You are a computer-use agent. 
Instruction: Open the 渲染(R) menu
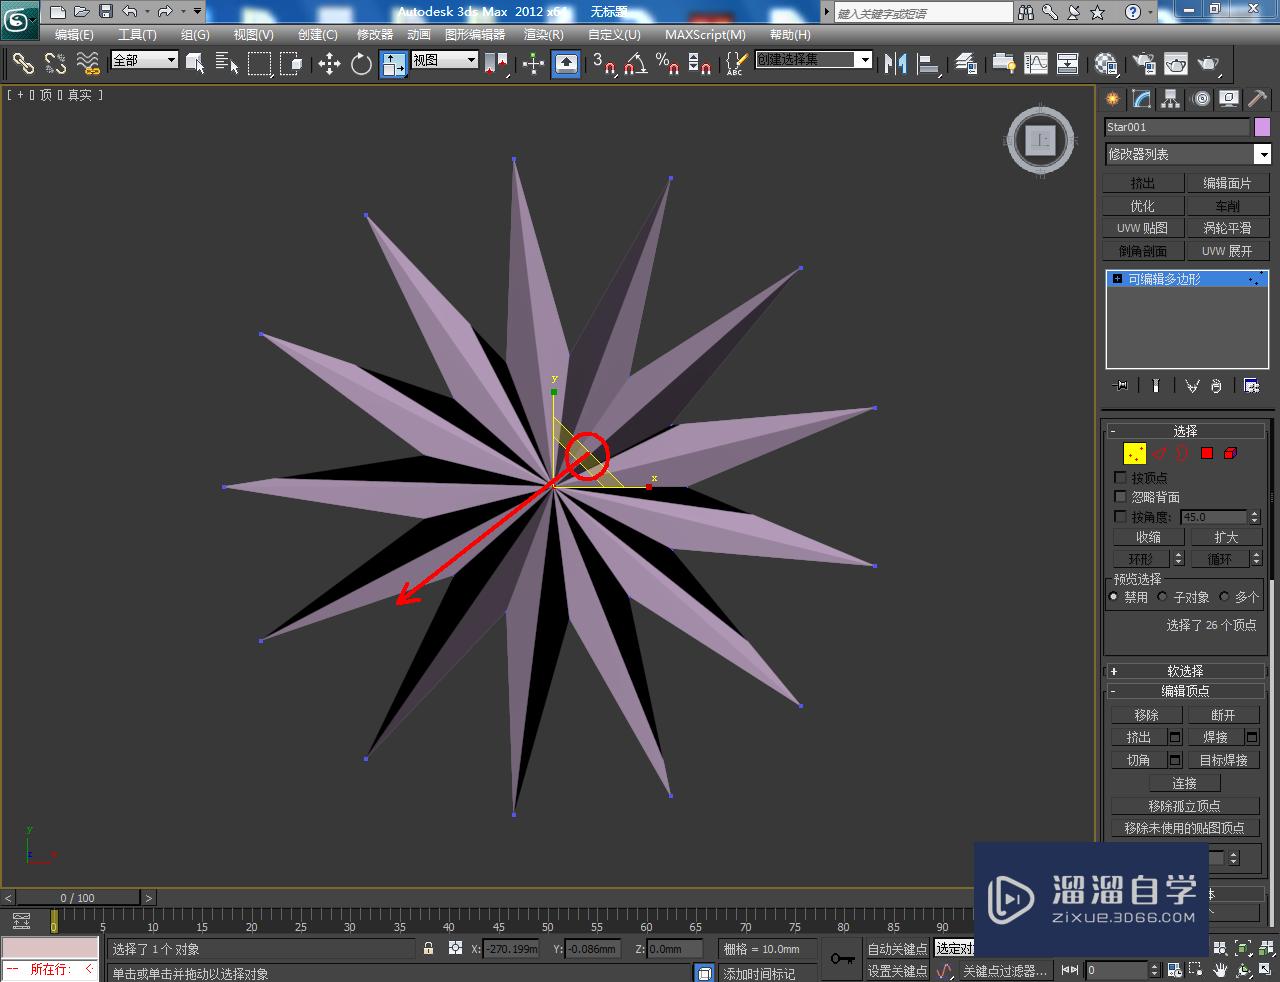point(544,34)
